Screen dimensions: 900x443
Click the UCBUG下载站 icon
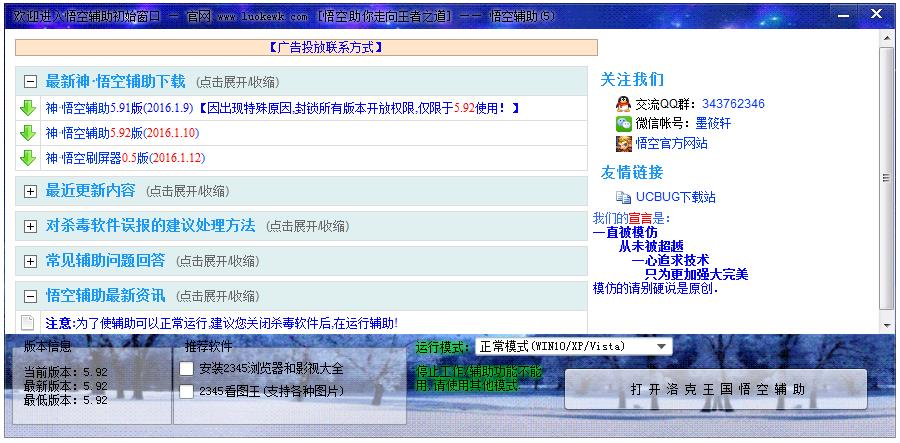point(624,198)
